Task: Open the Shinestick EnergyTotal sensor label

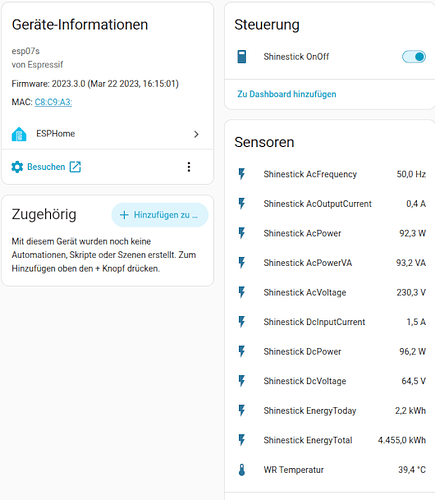Action: coord(308,440)
